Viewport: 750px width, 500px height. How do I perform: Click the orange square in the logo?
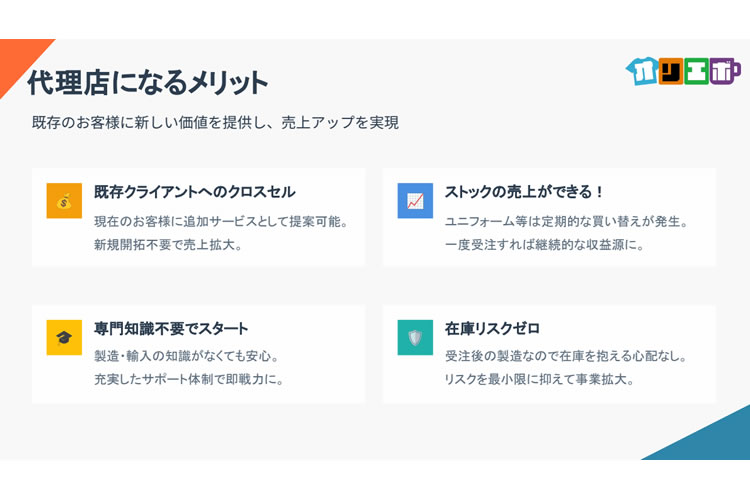click(670, 72)
